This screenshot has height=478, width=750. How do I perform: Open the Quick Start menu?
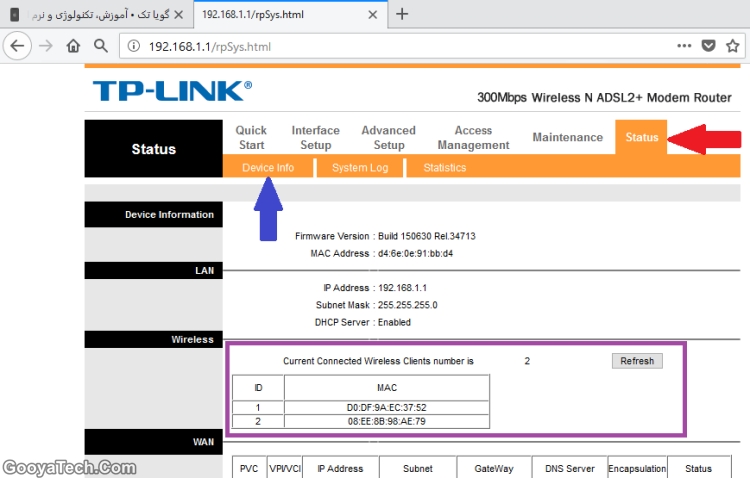pos(252,137)
